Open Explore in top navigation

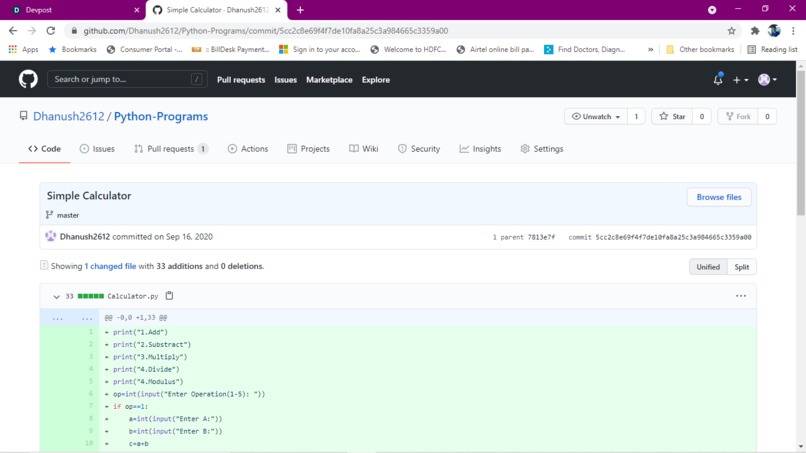tap(375, 80)
